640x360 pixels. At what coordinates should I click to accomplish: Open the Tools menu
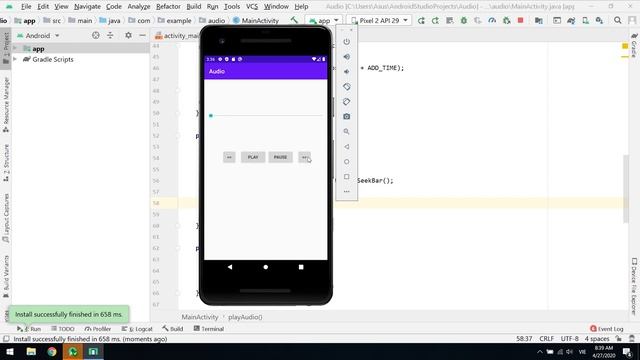(232, 7)
